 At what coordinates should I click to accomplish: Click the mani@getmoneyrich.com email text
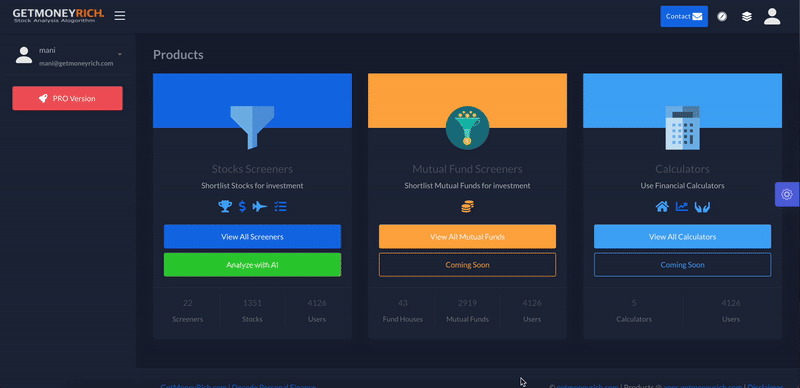(76, 64)
